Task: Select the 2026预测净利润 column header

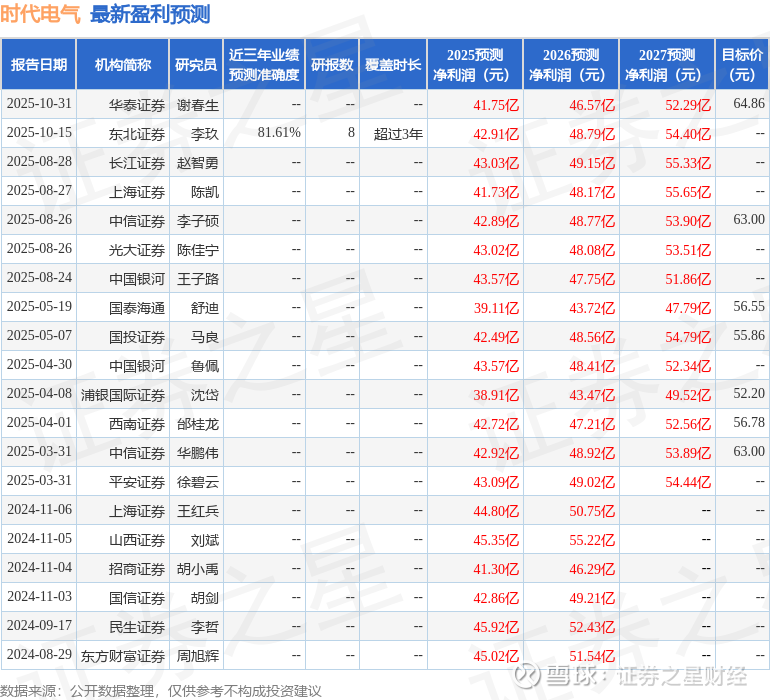Action: [571, 64]
